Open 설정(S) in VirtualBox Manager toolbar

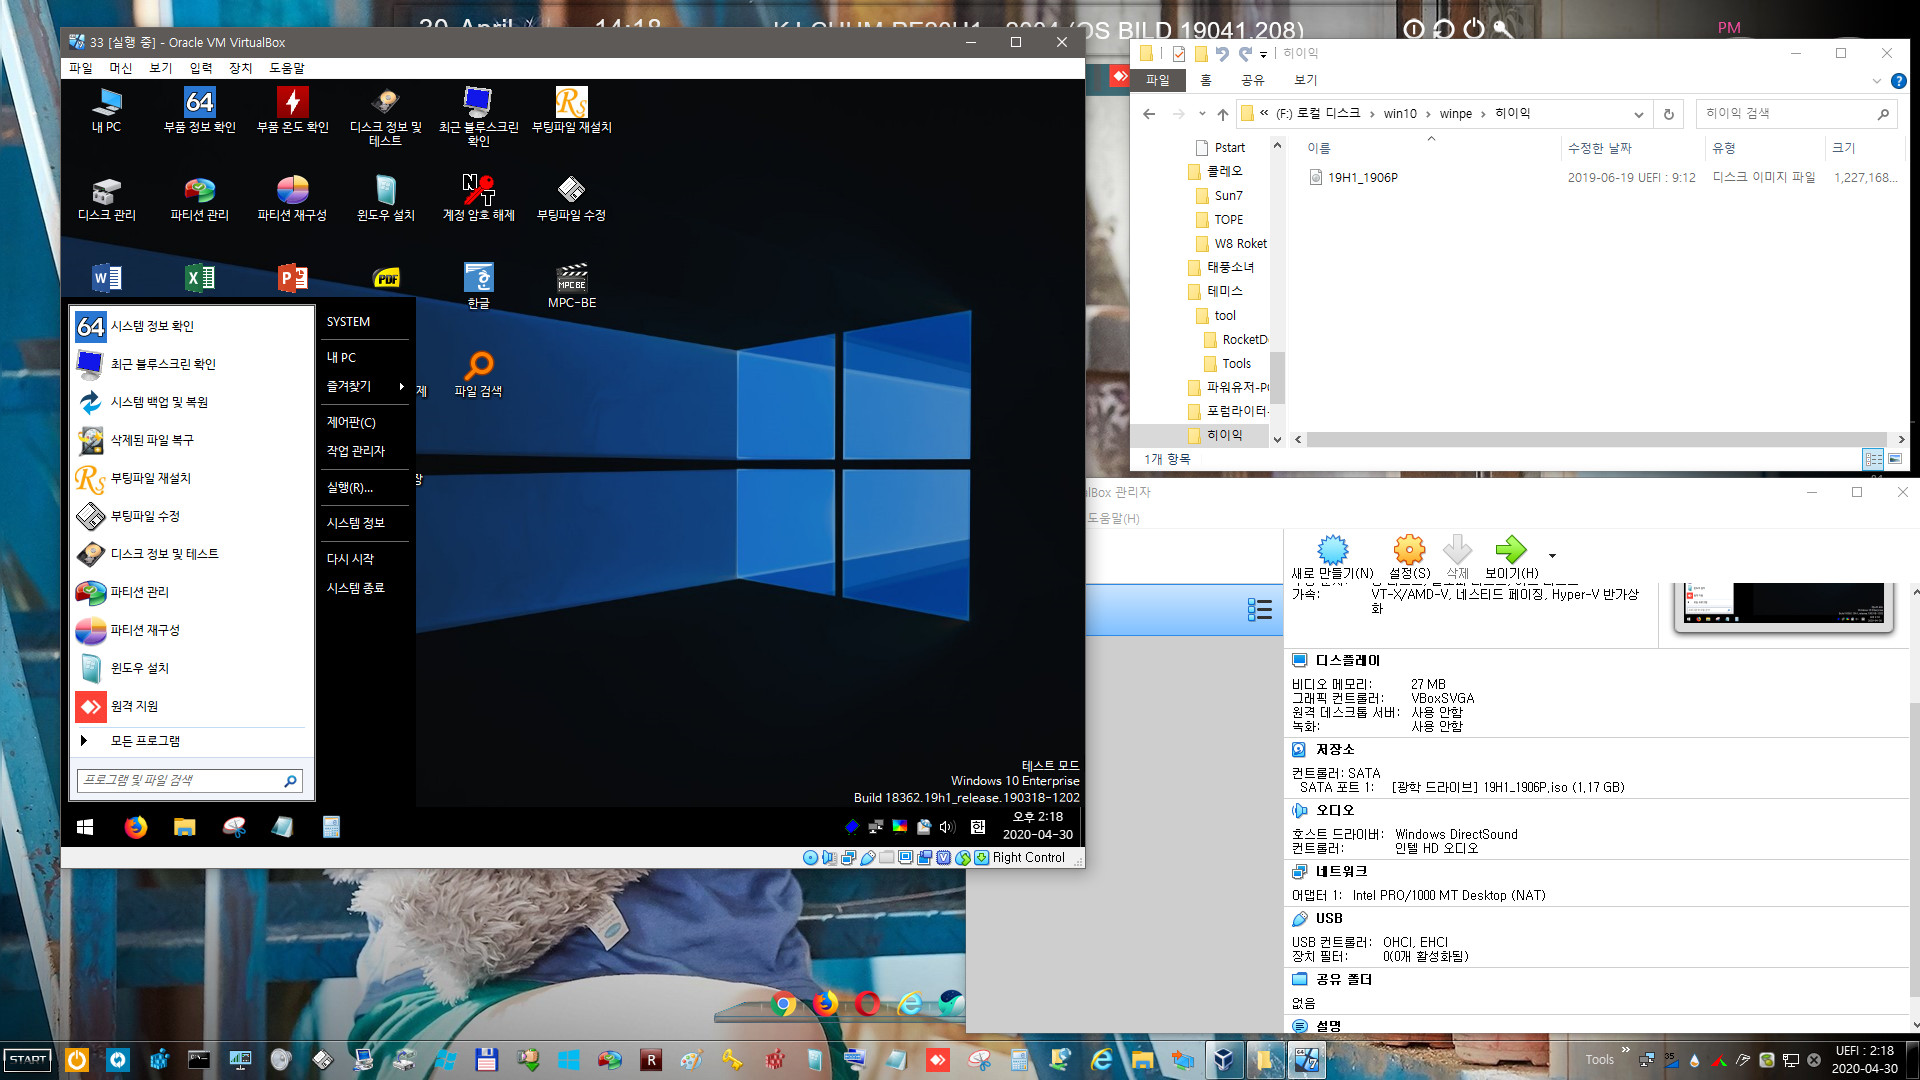[1409, 558]
